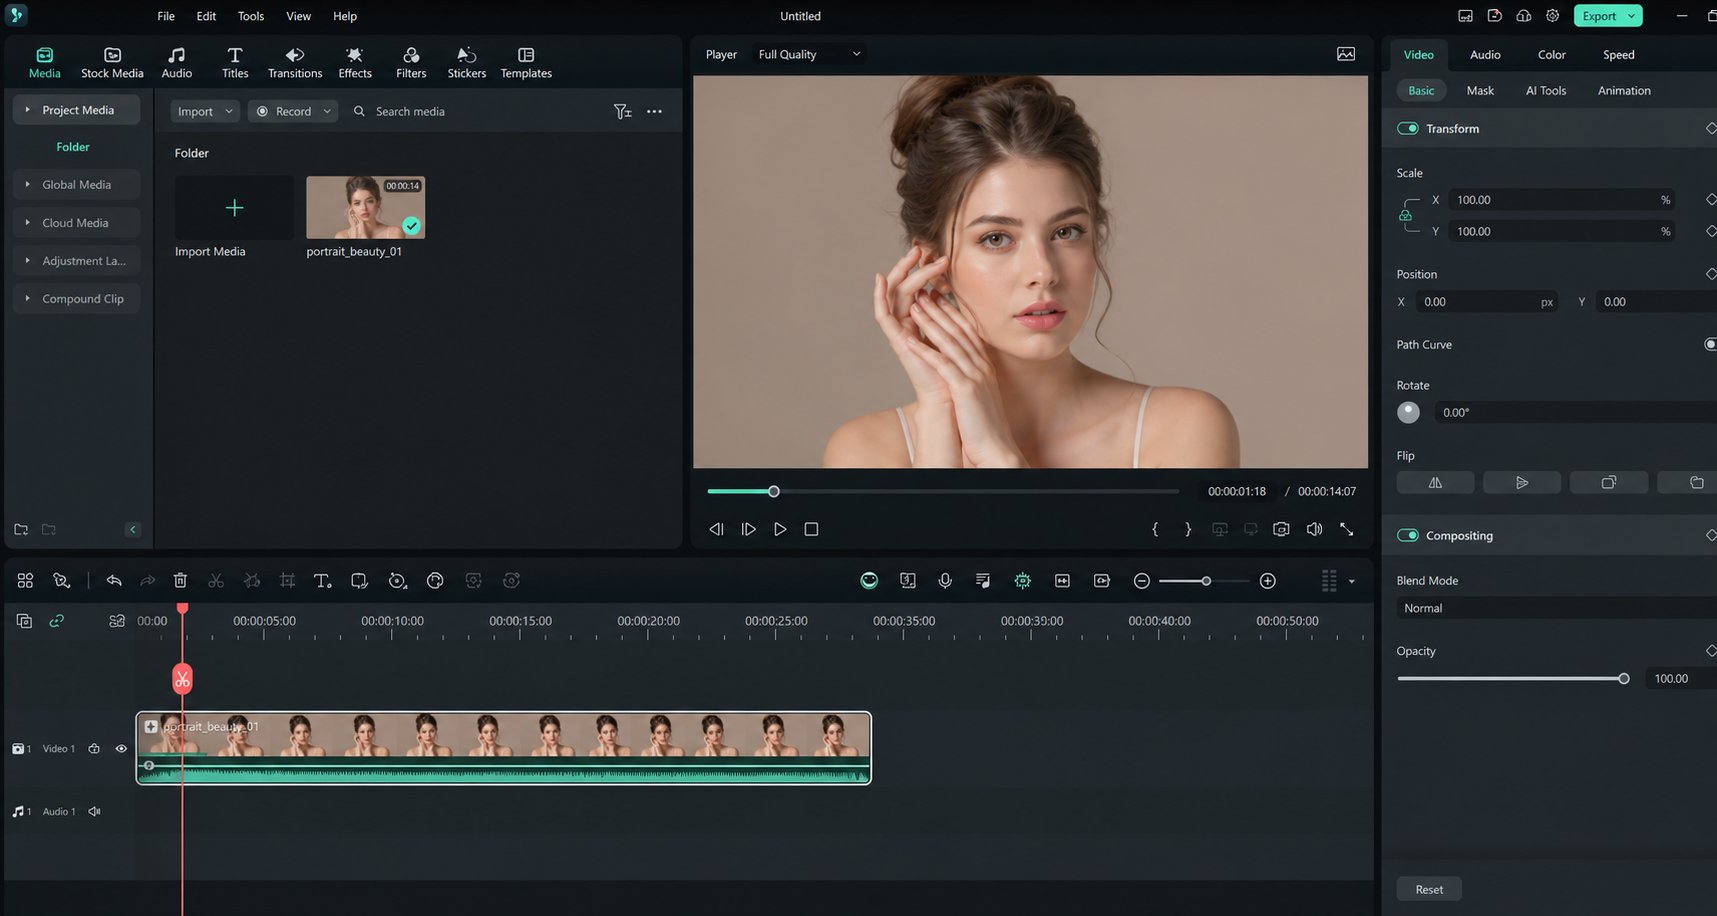Disable the Compositing toggle
The height and width of the screenshot is (916, 1717).
pos(1408,536)
